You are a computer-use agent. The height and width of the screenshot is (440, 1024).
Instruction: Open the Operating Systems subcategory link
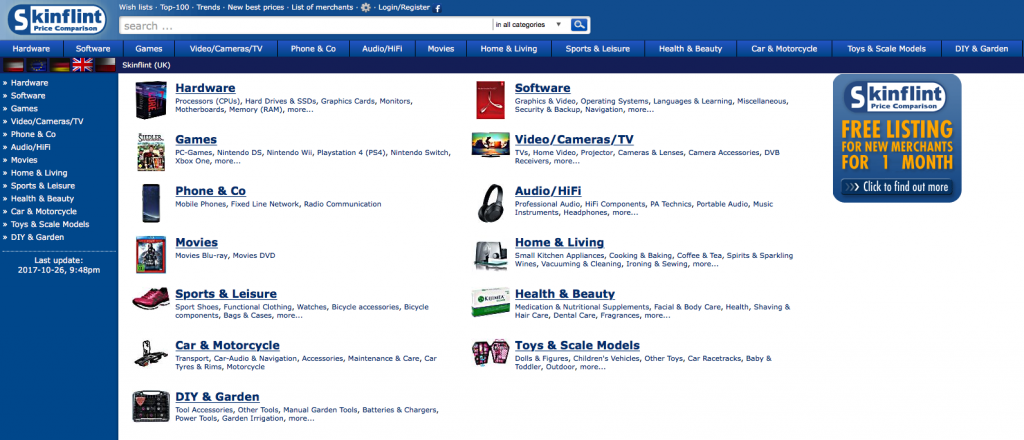615,101
